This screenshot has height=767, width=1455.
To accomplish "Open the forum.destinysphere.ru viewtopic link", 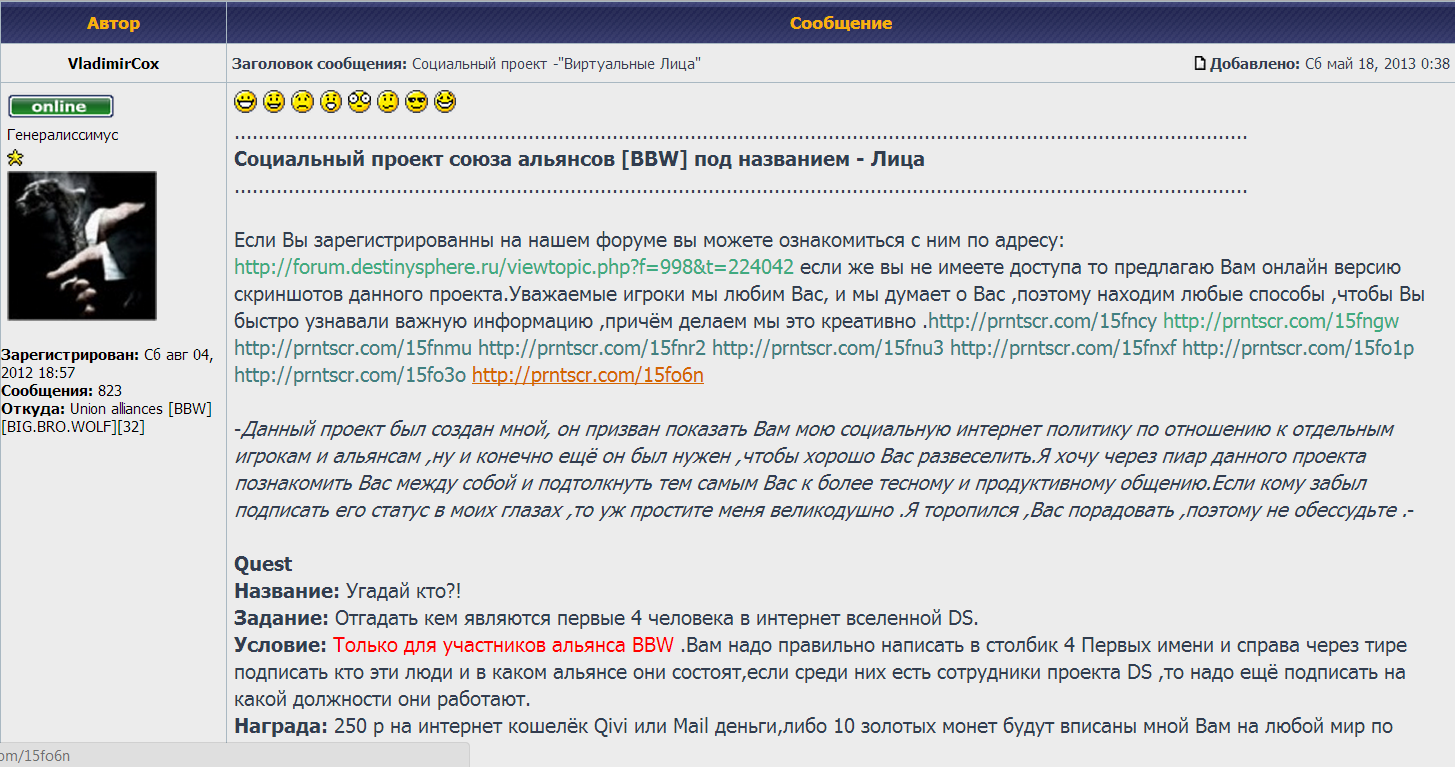I will [514, 267].
